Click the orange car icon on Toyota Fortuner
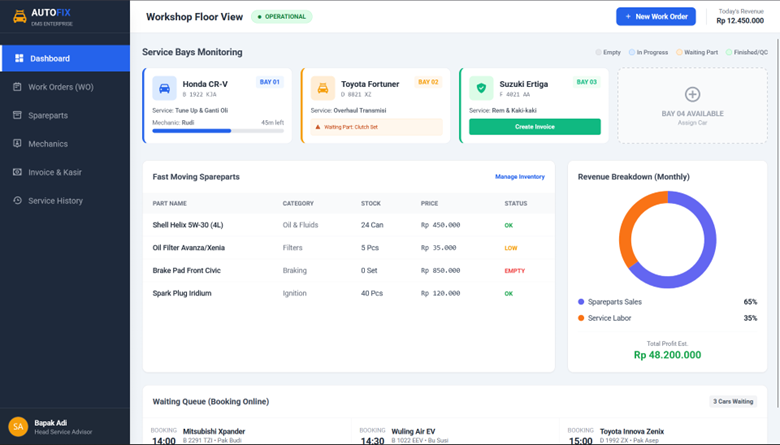Viewport: 780px width, 445px height. point(322,88)
